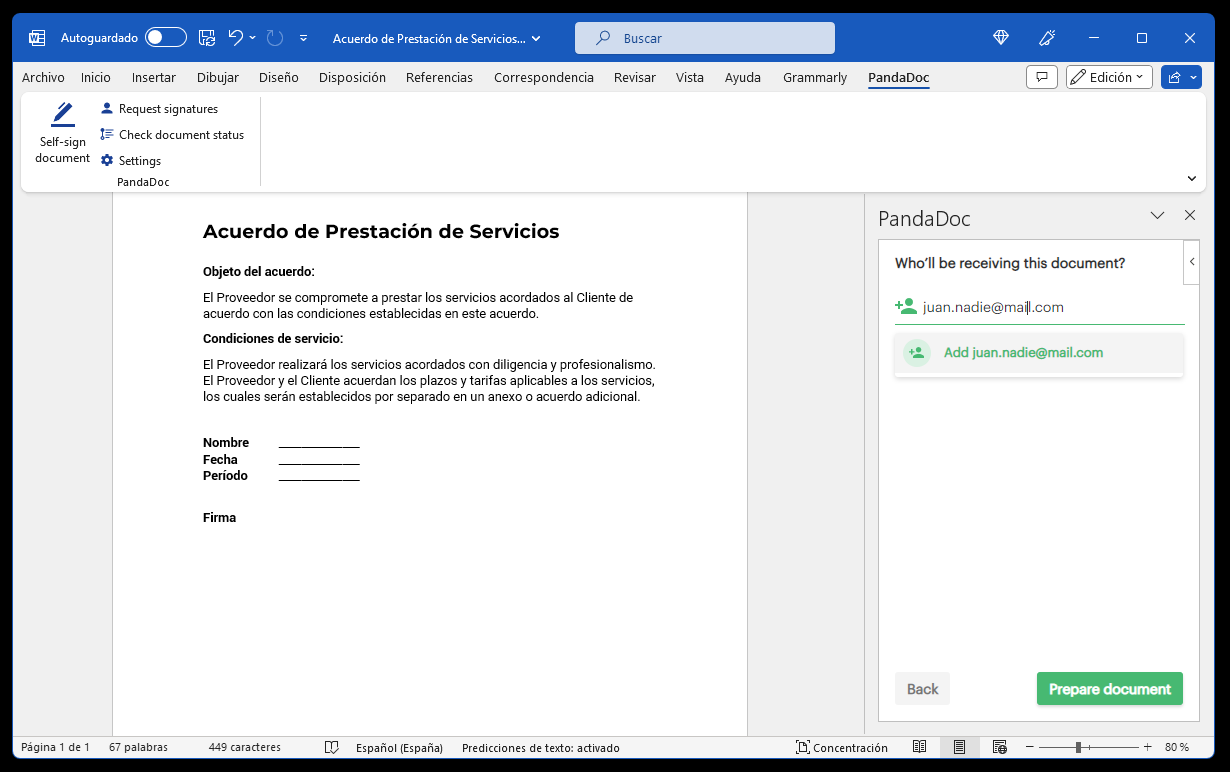Click Self-sign document button
This screenshot has width=1230, height=772.
pos(62,133)
